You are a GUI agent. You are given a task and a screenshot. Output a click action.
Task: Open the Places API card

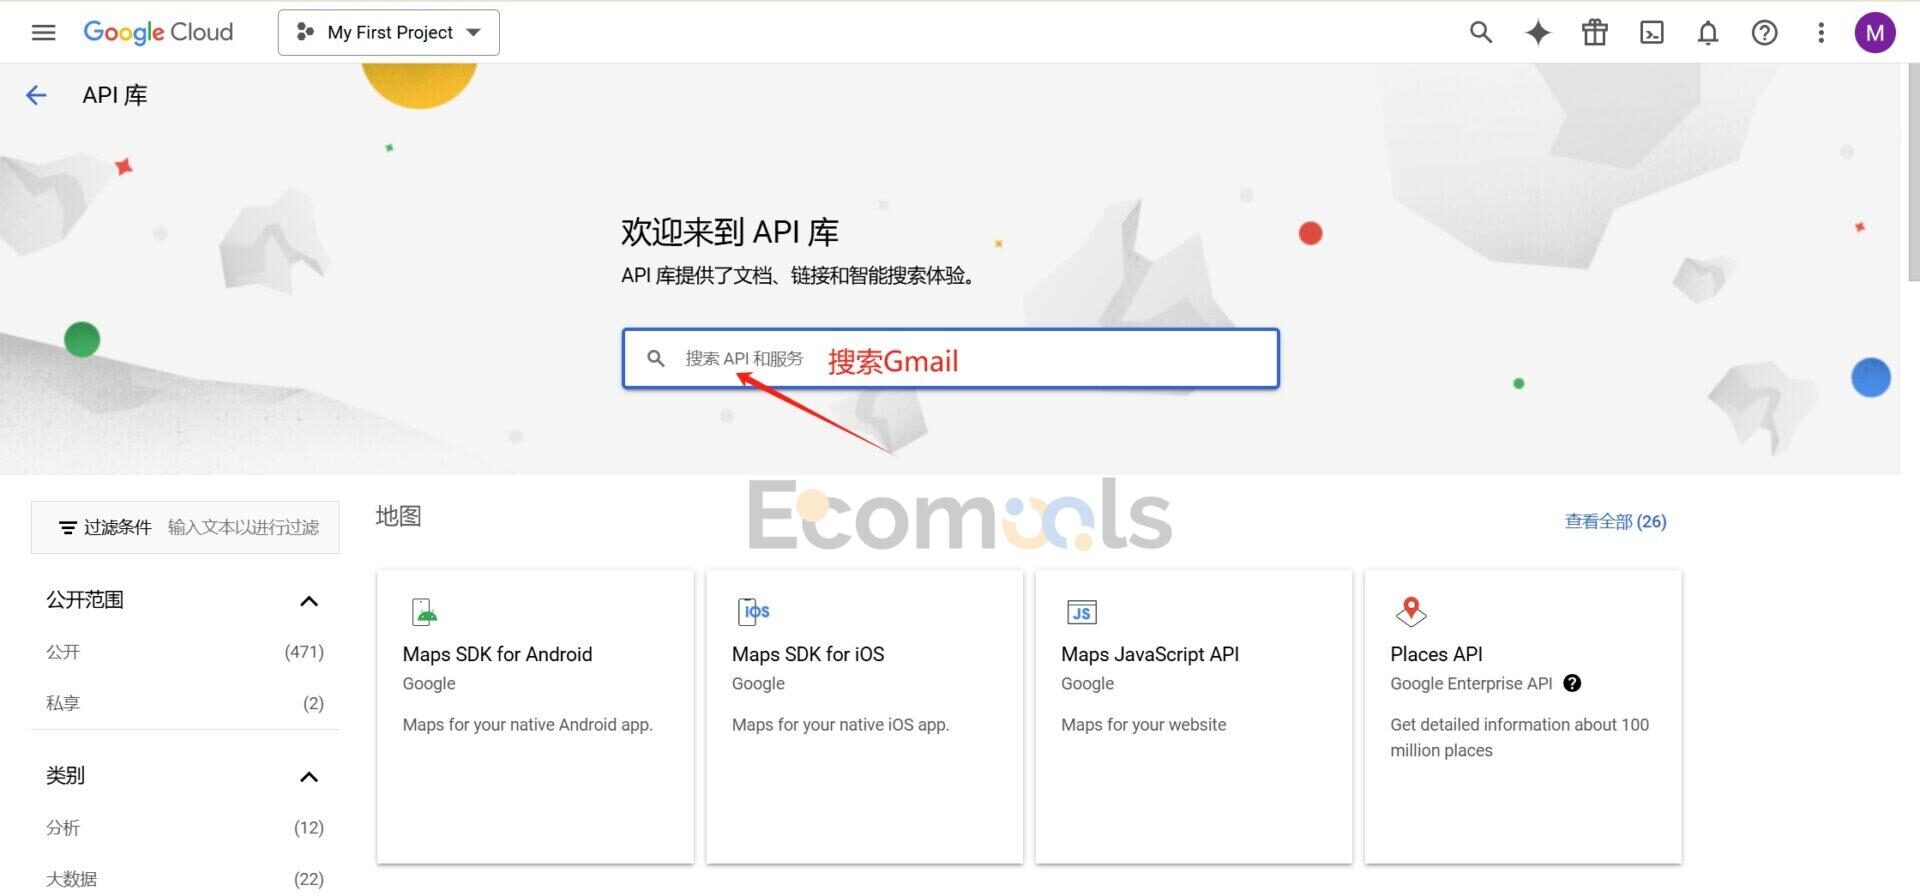click(1523, 716)
